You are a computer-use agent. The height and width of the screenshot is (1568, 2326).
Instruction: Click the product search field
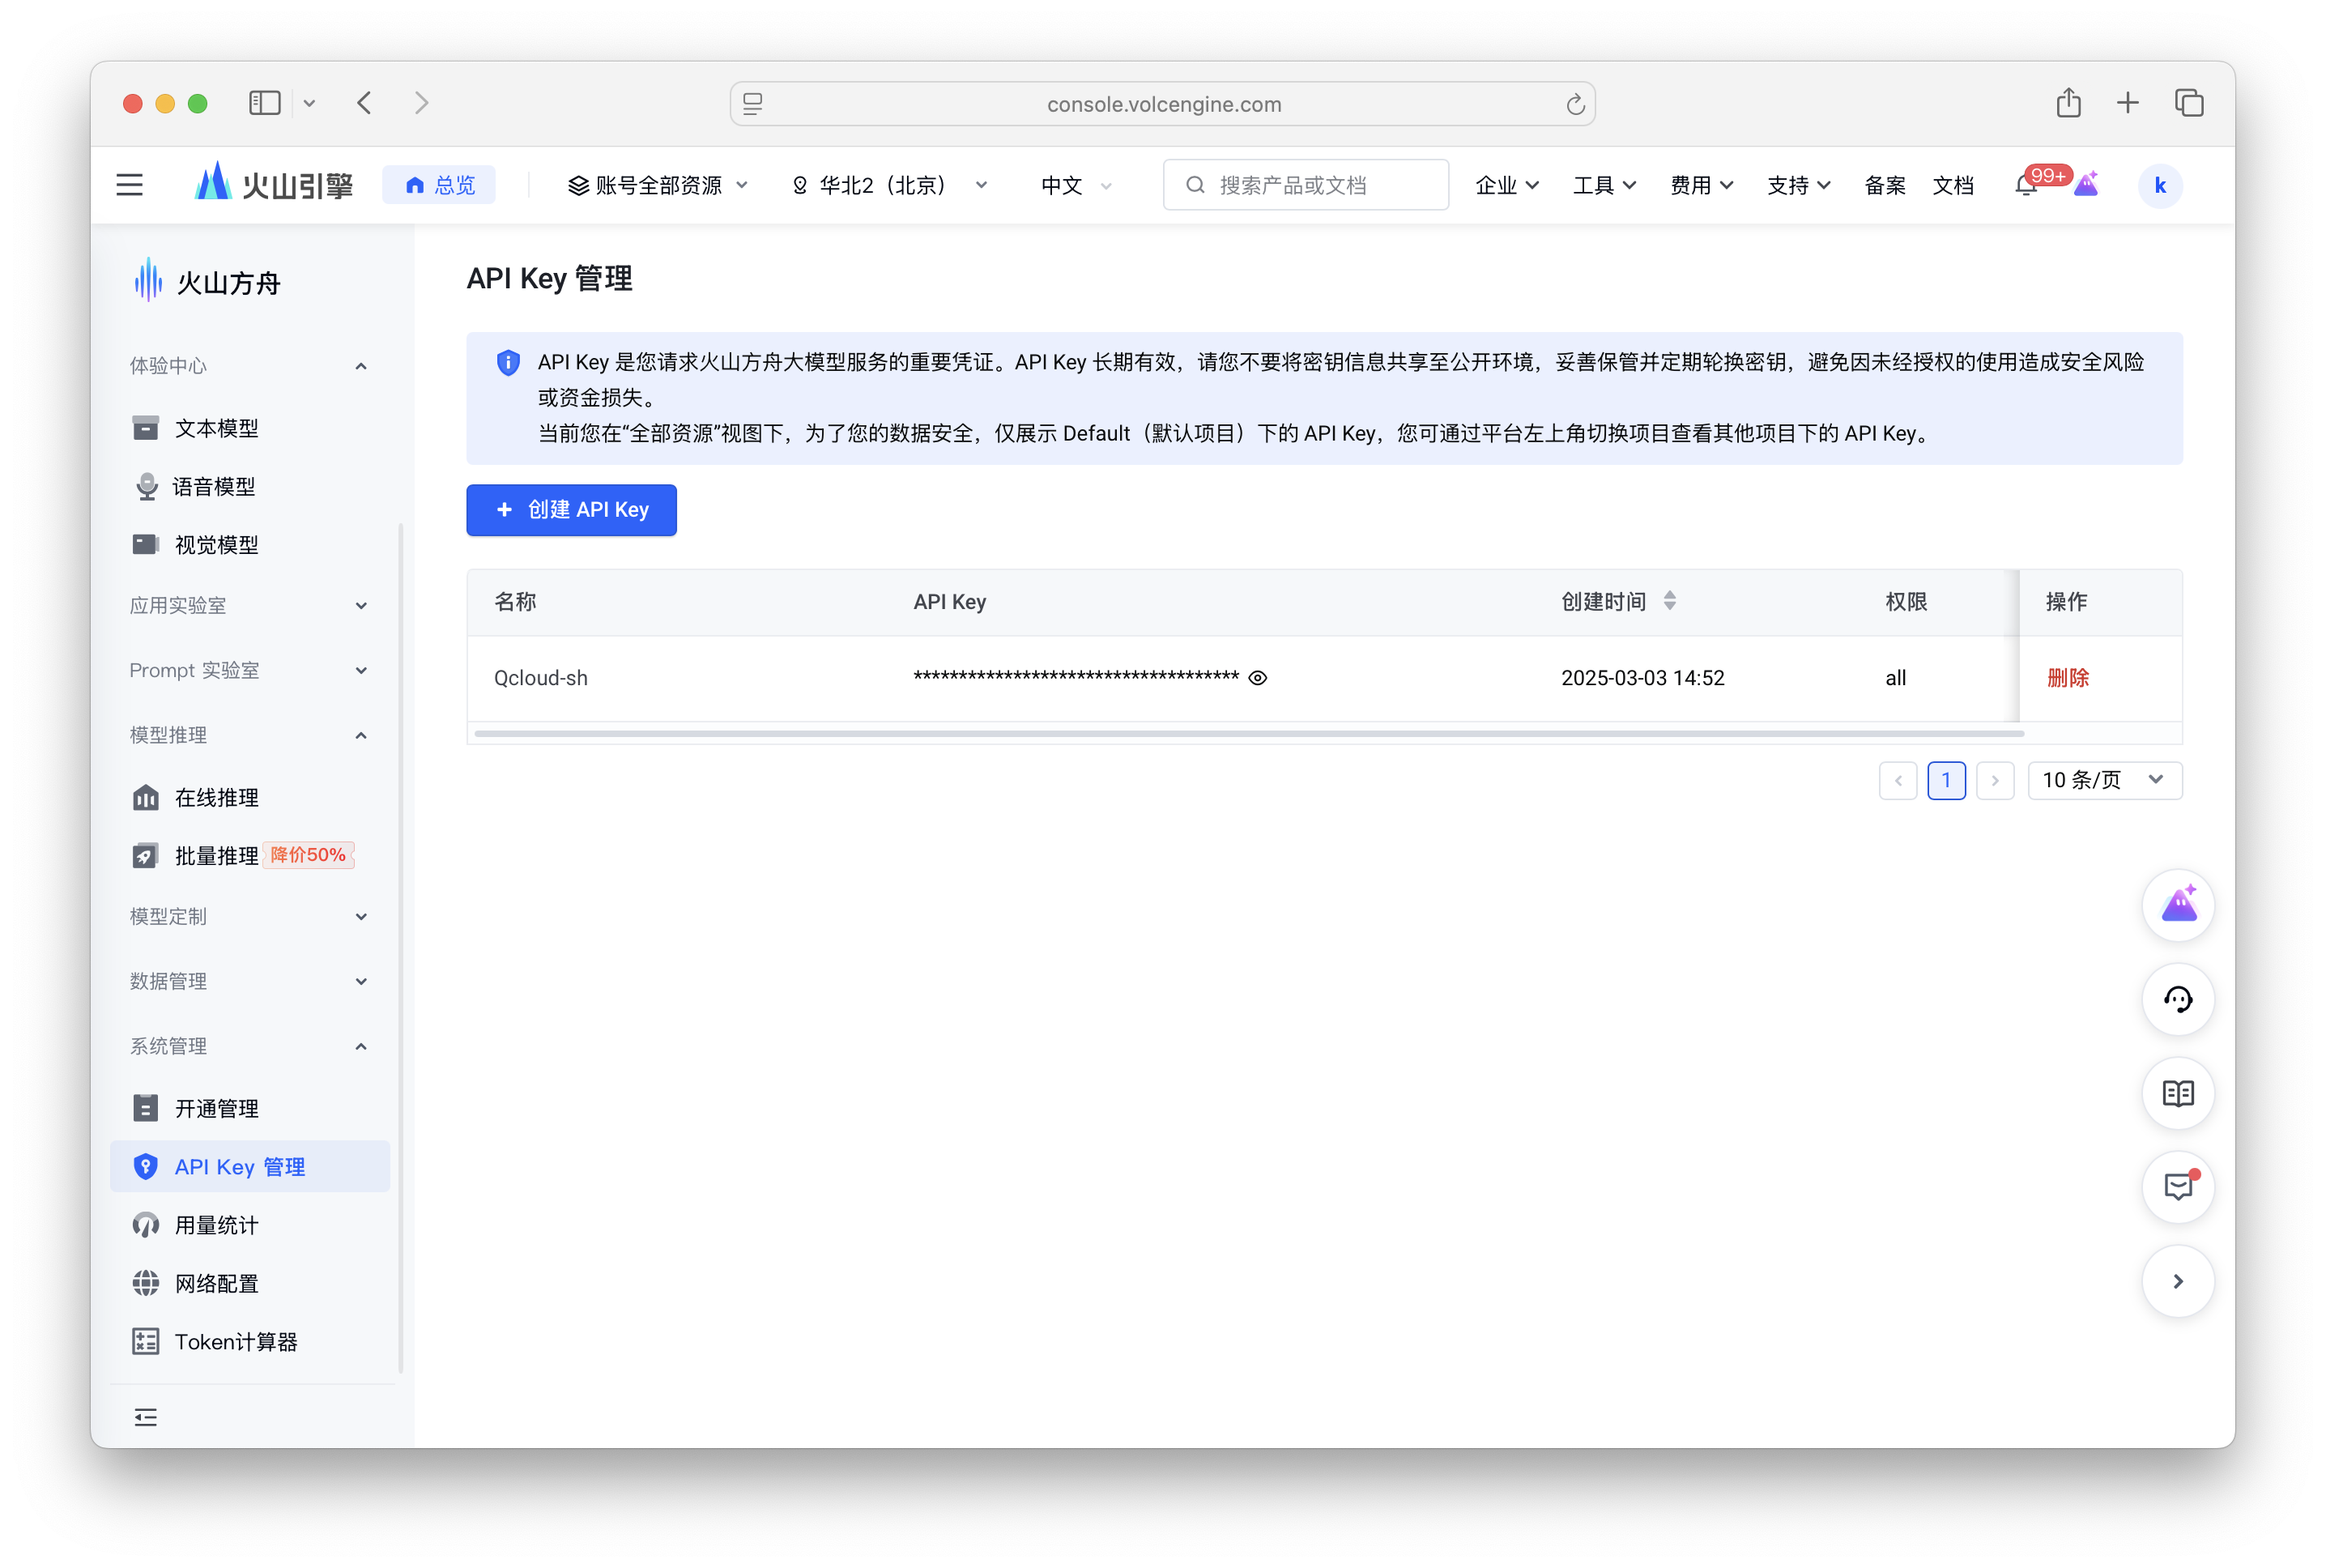click(1305, 184)
